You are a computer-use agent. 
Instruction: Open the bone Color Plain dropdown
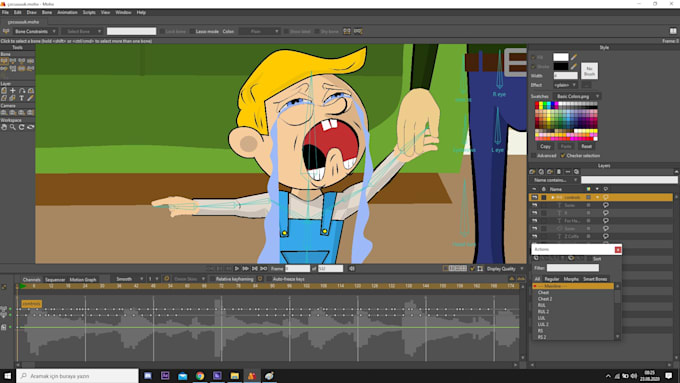pos(259,31)
